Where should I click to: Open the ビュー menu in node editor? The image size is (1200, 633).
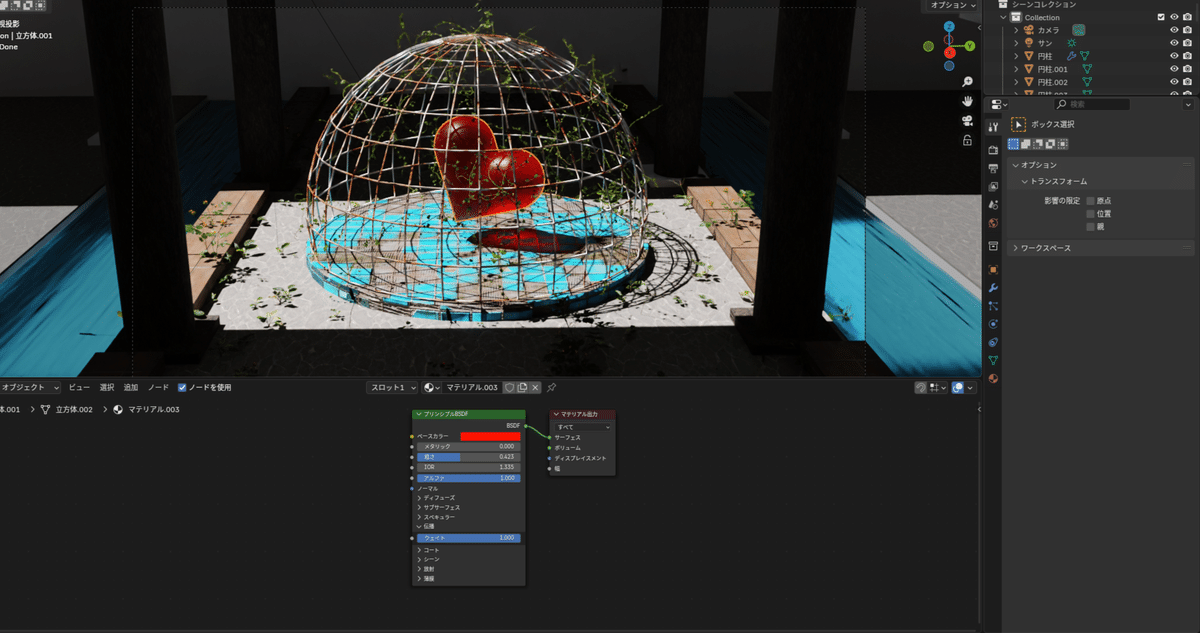click(79, 387)
